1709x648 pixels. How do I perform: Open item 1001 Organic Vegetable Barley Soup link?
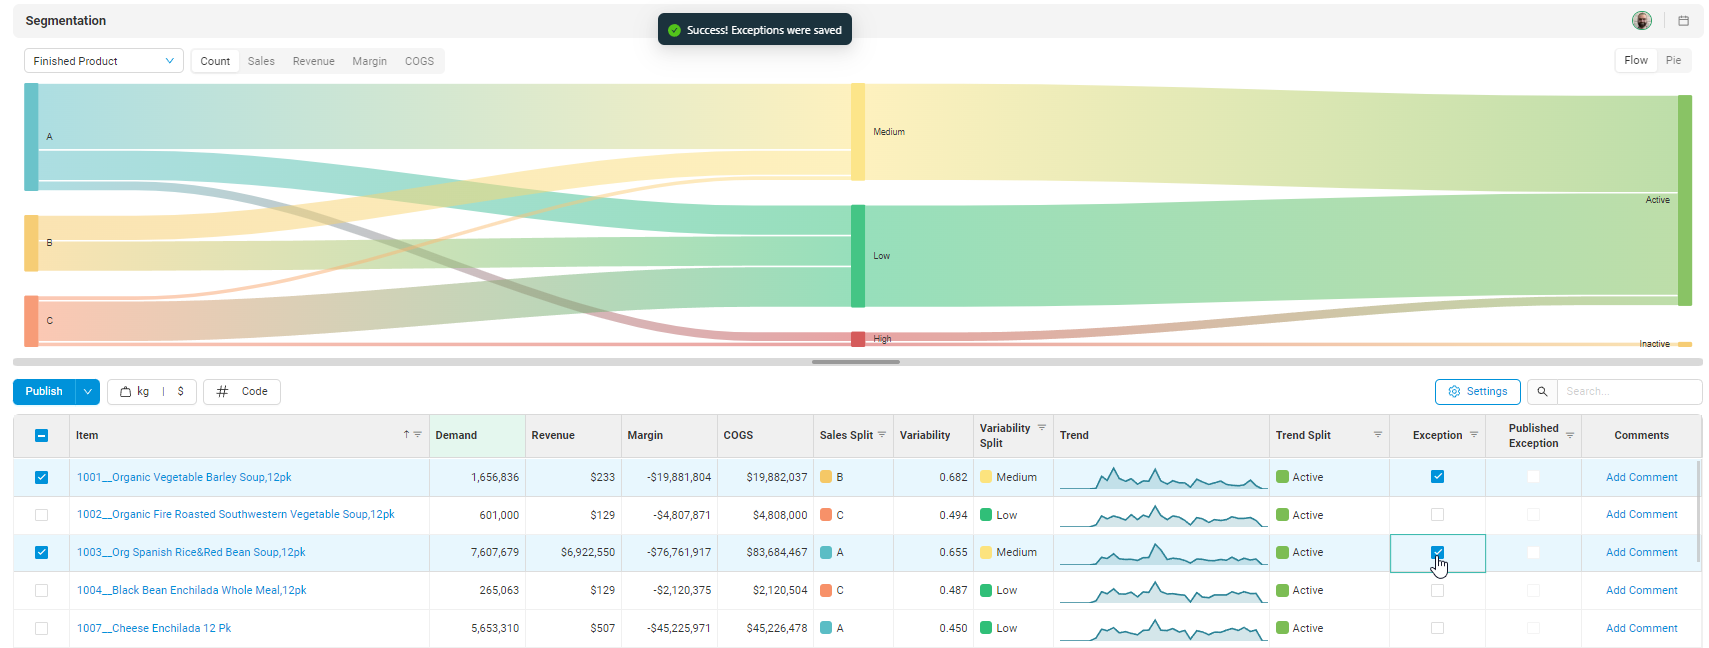[x=184, y=477]
